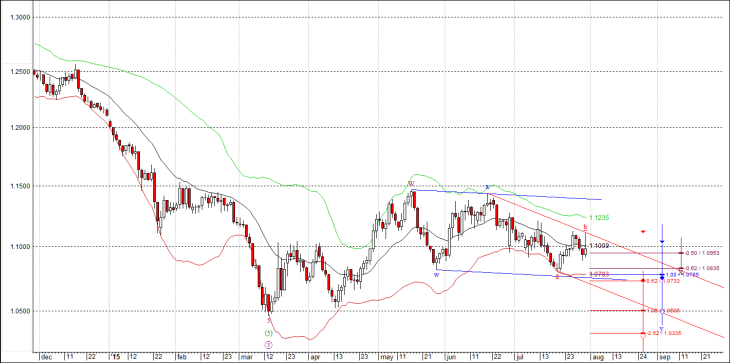Select the purple 0.62 / 1.0835 Fibonacci label
The width and height of the screenshot is (730, 363).
point(702,269)
